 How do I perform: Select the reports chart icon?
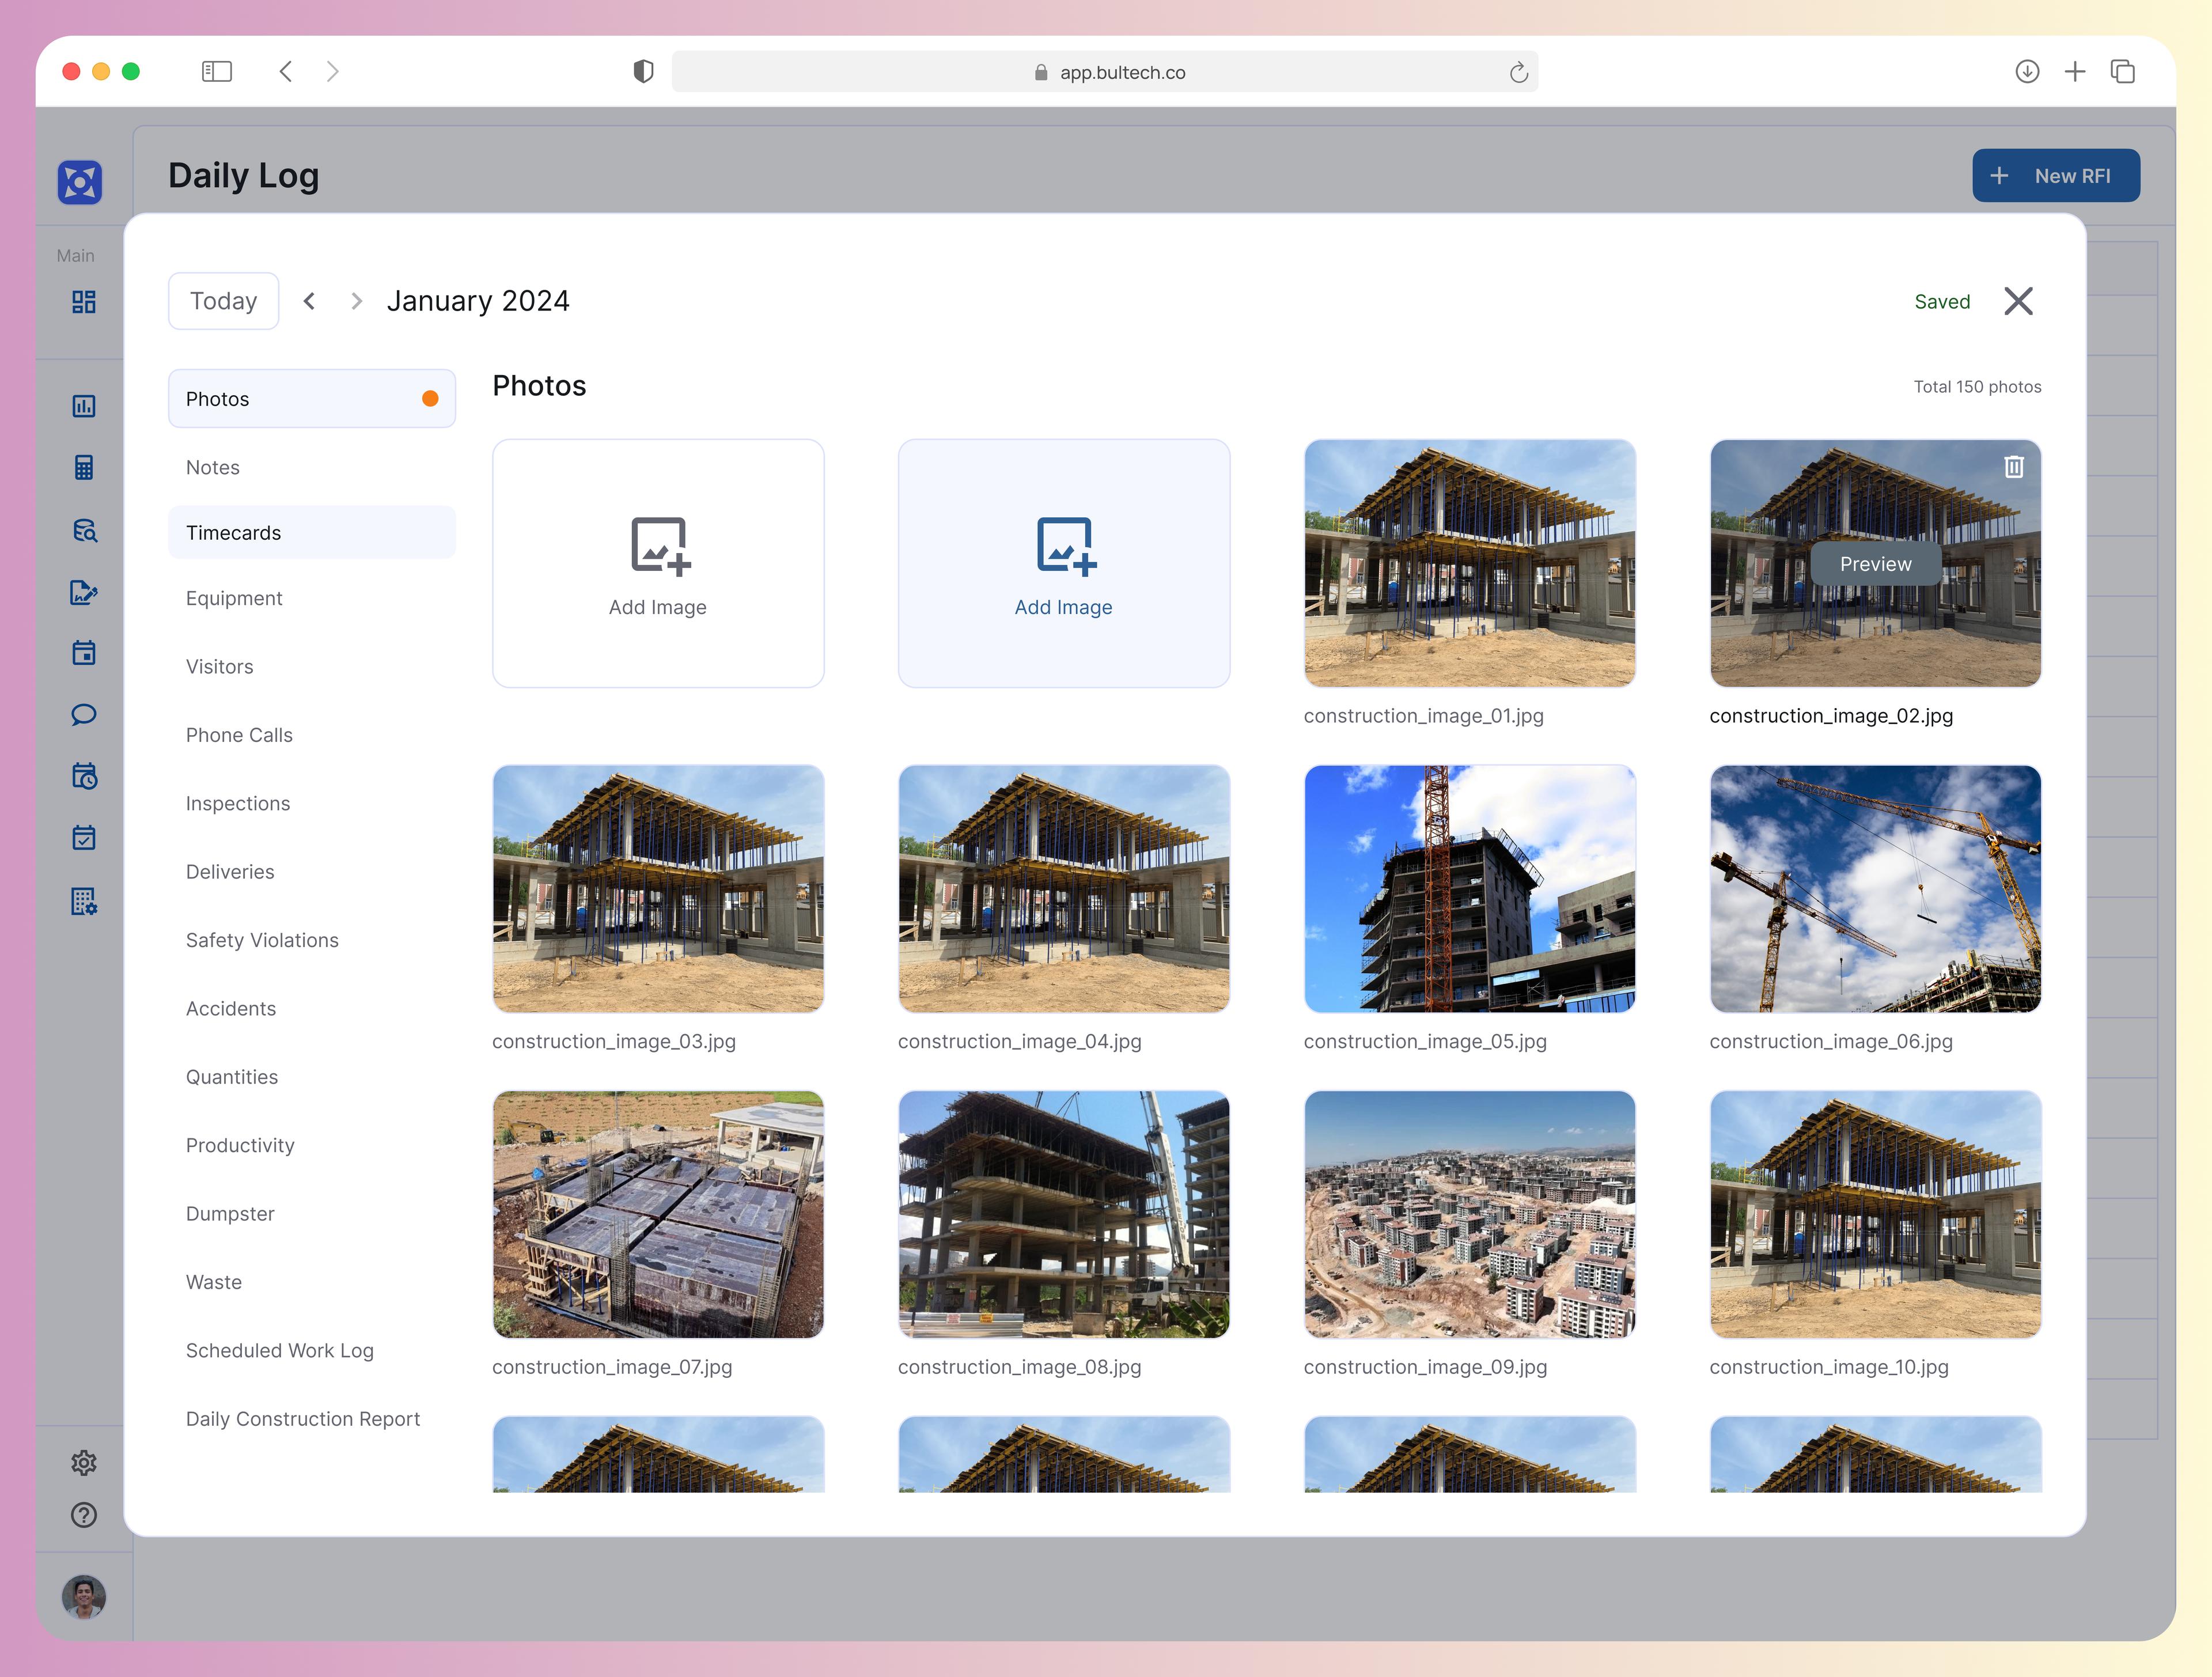[x=85, y=406]
